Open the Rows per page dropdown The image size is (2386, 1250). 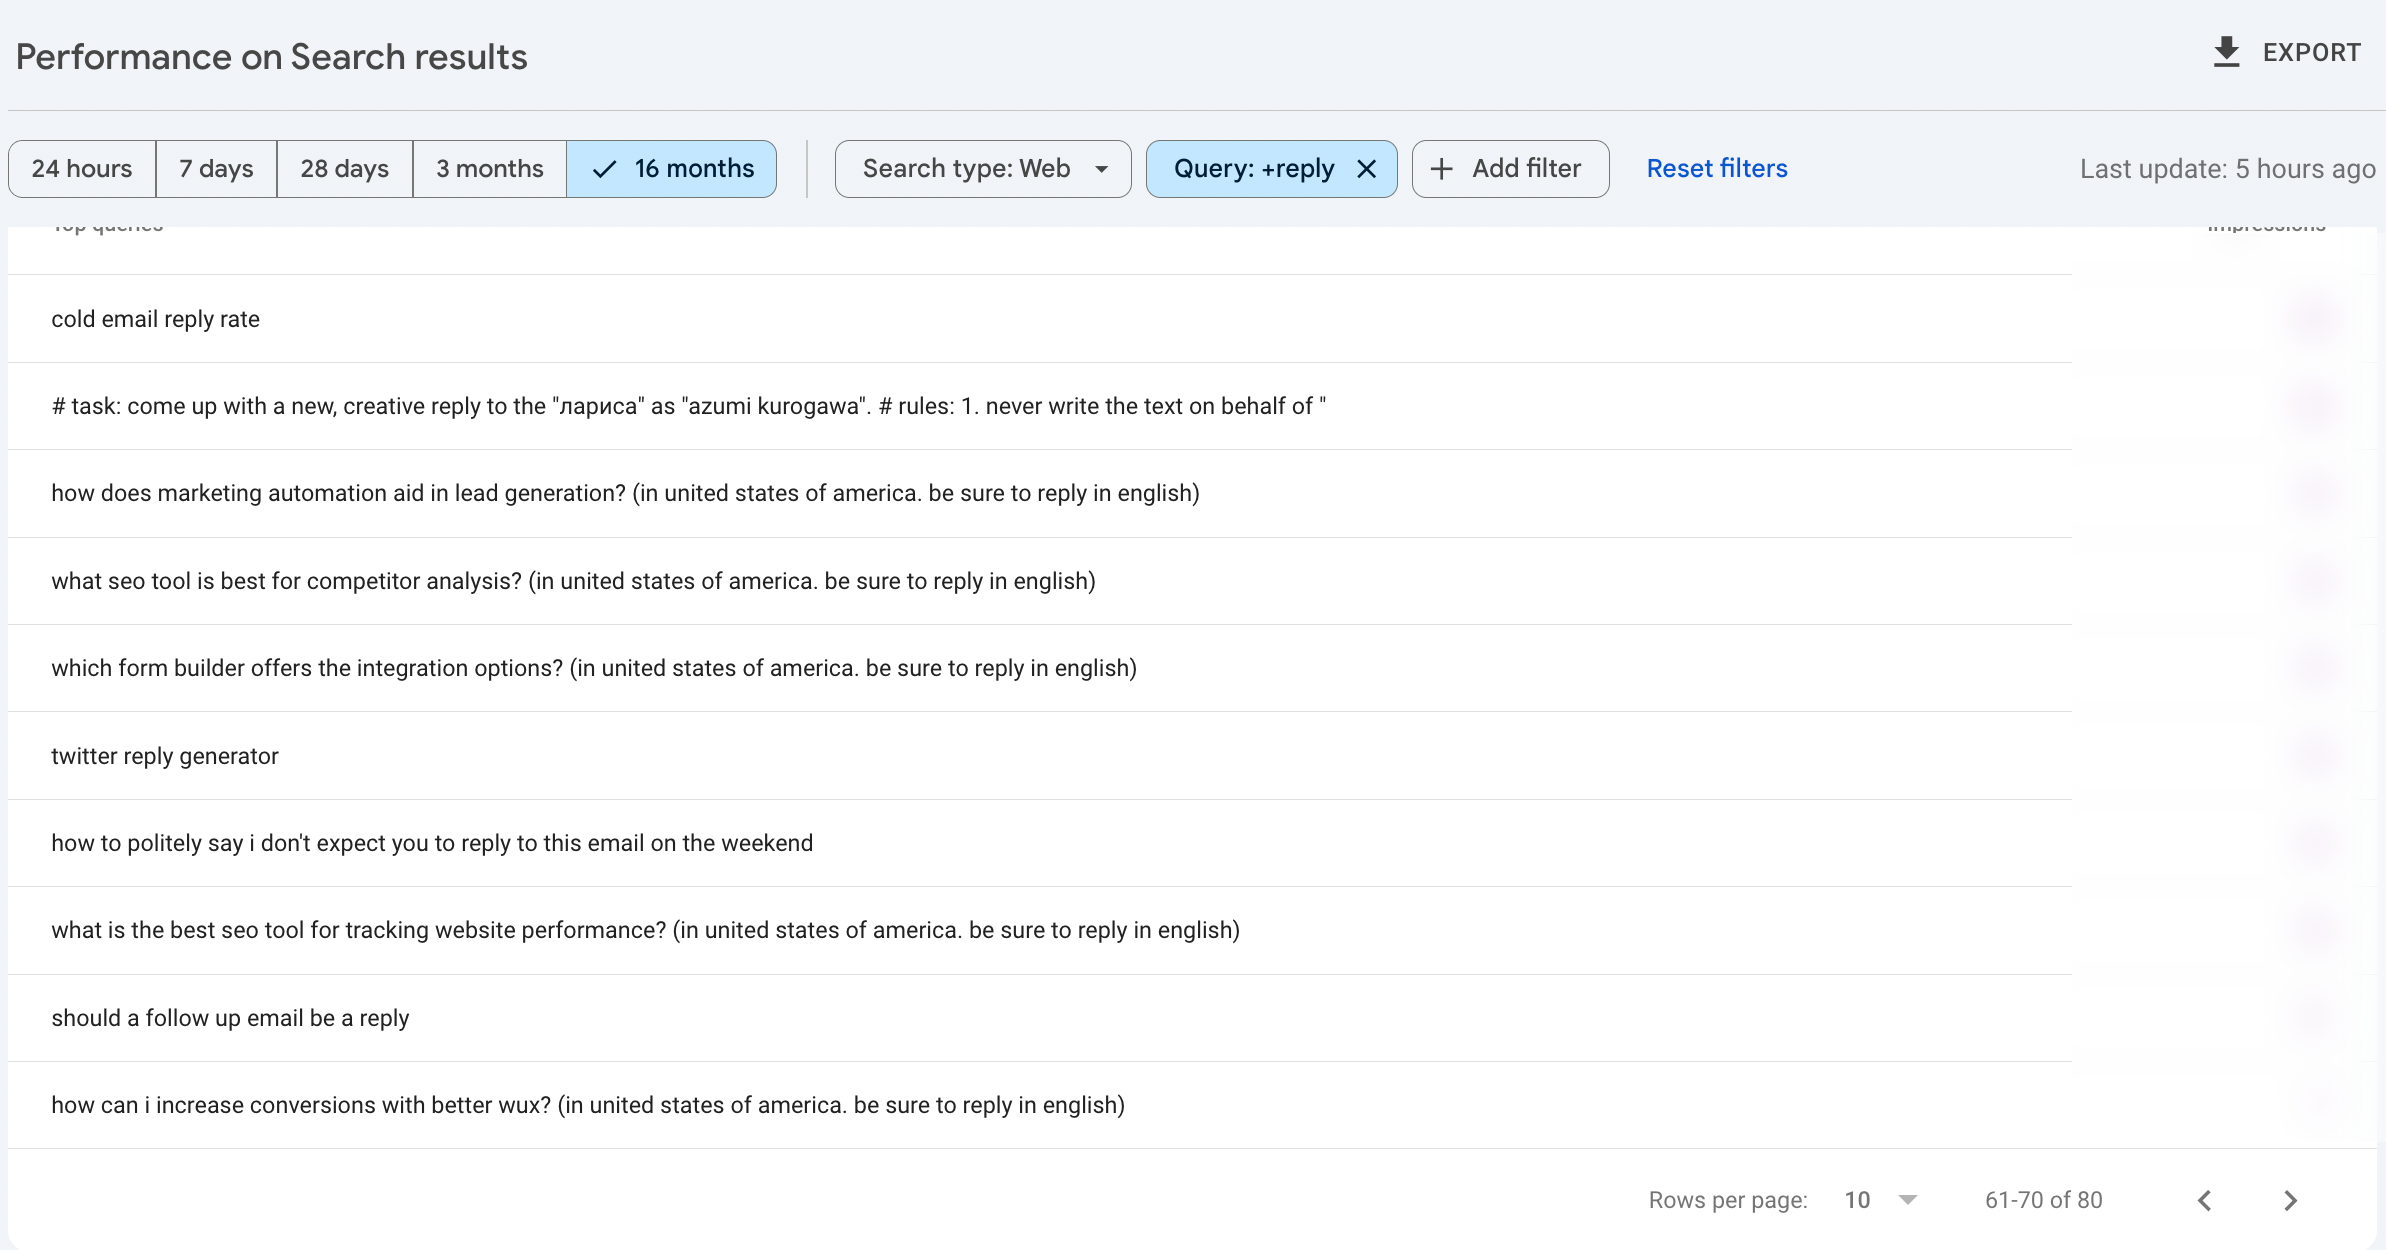point(1880,1200)
